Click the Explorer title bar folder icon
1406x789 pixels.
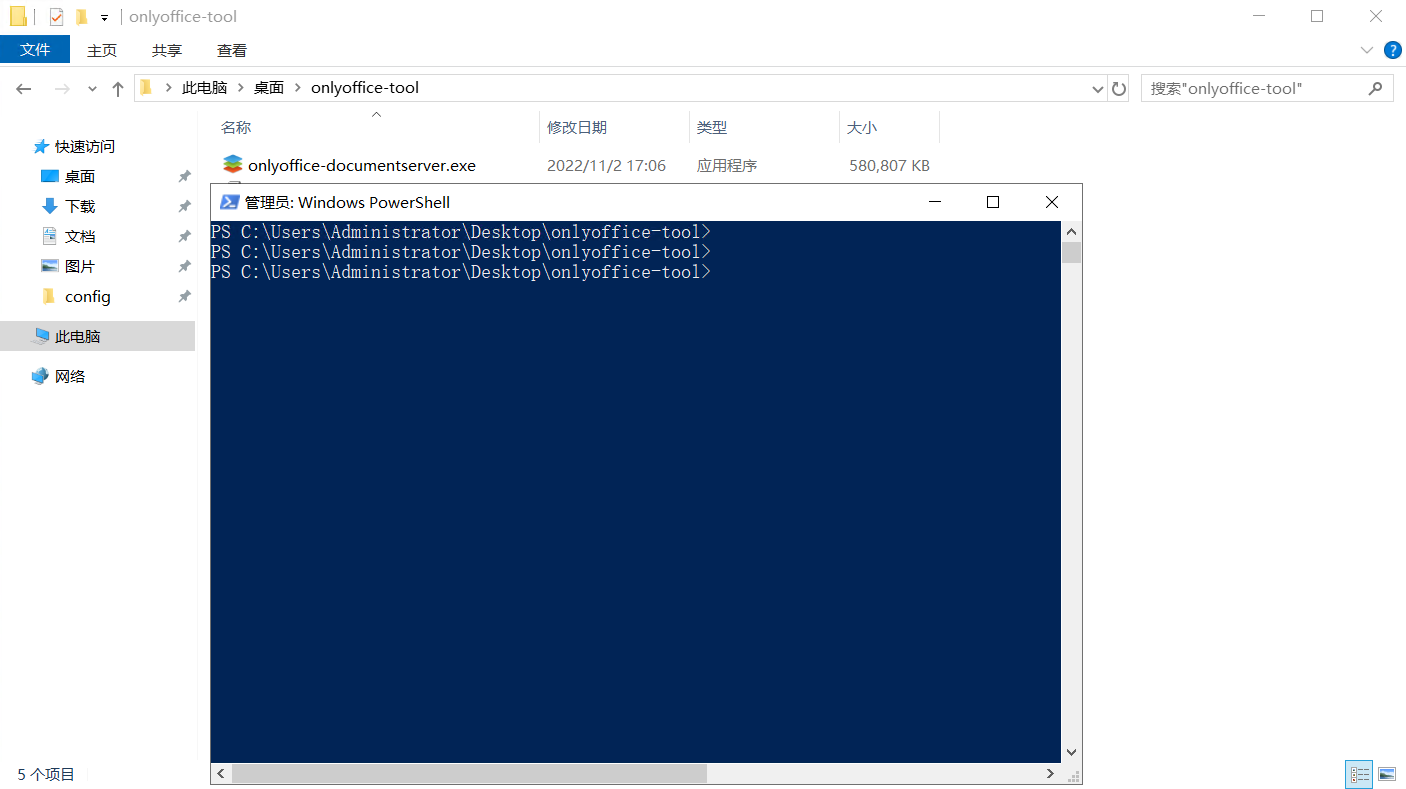pos(18,16)
